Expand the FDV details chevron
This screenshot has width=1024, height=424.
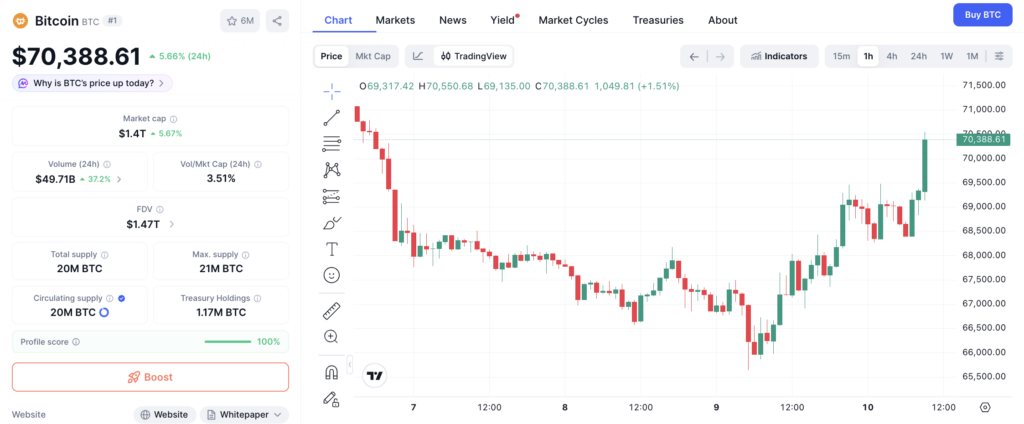coord(172,224)
